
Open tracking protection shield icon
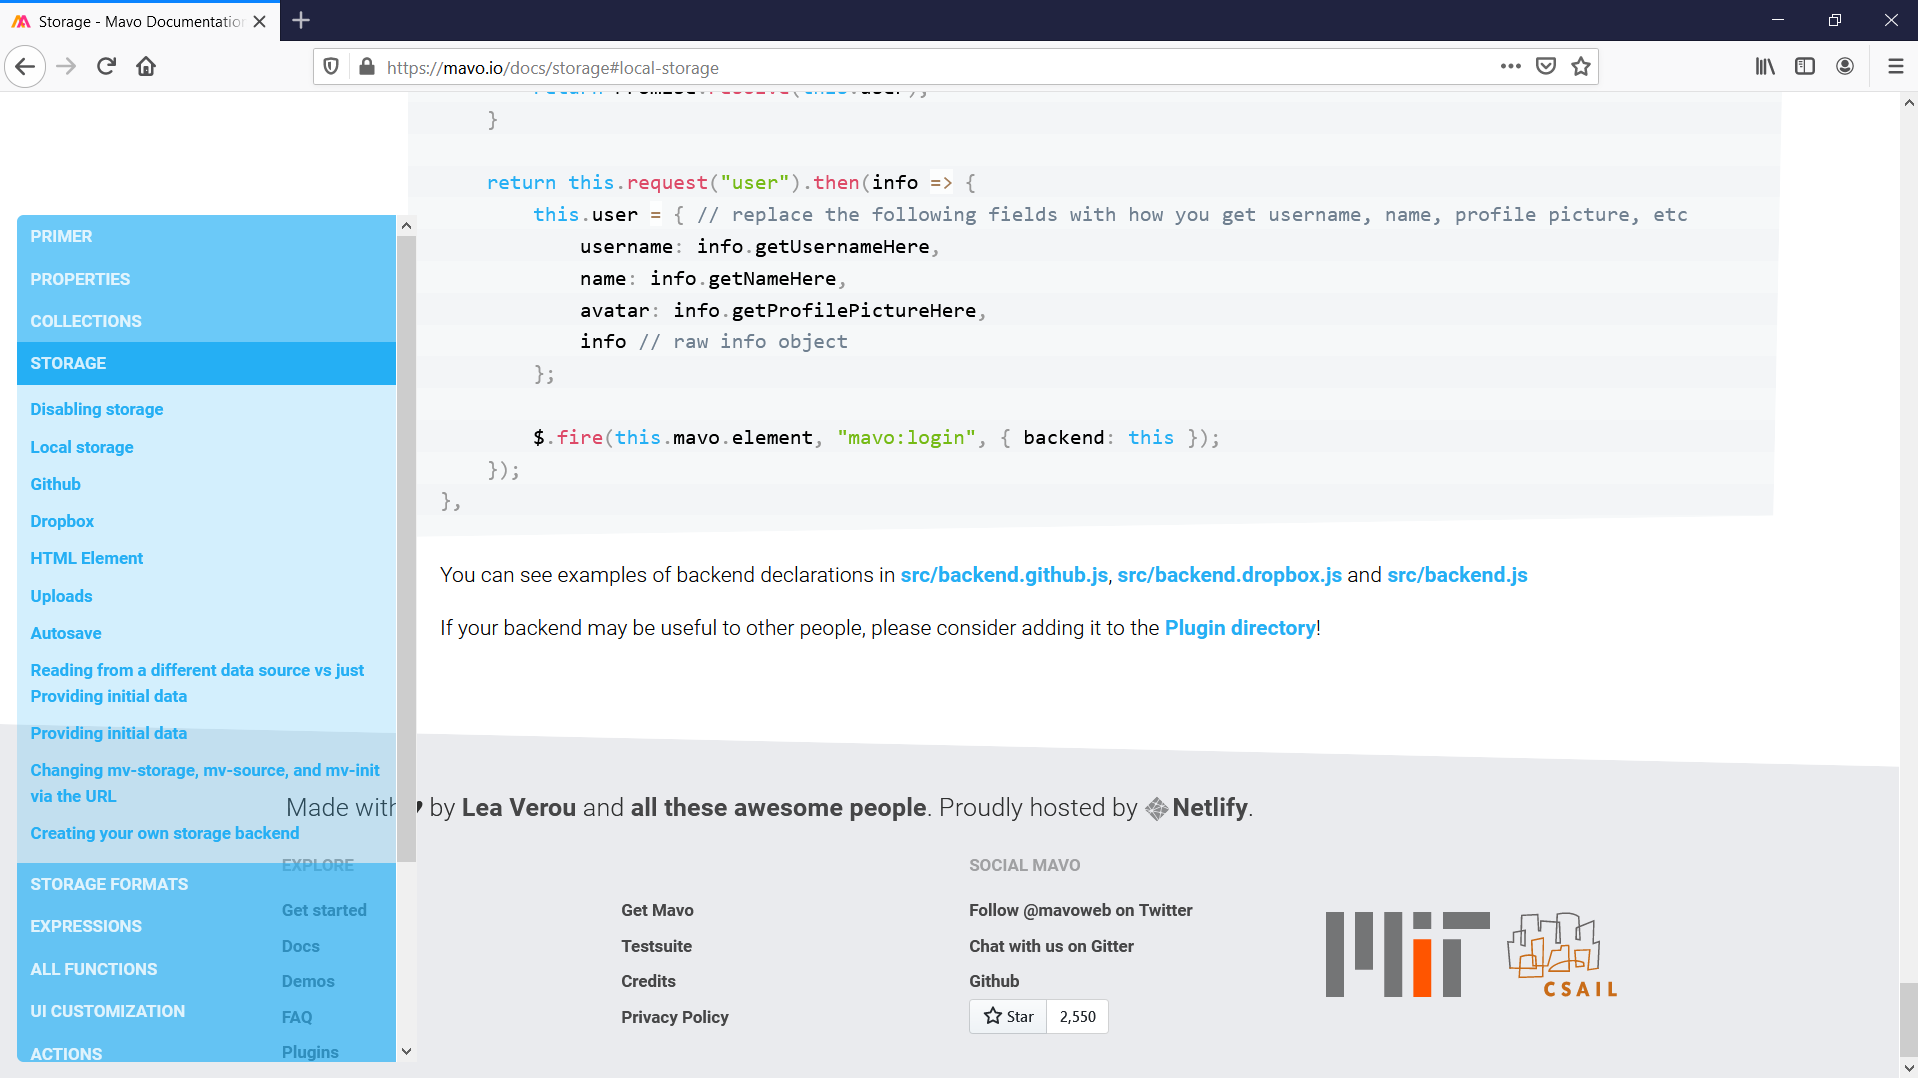click(x=331, y=67)
